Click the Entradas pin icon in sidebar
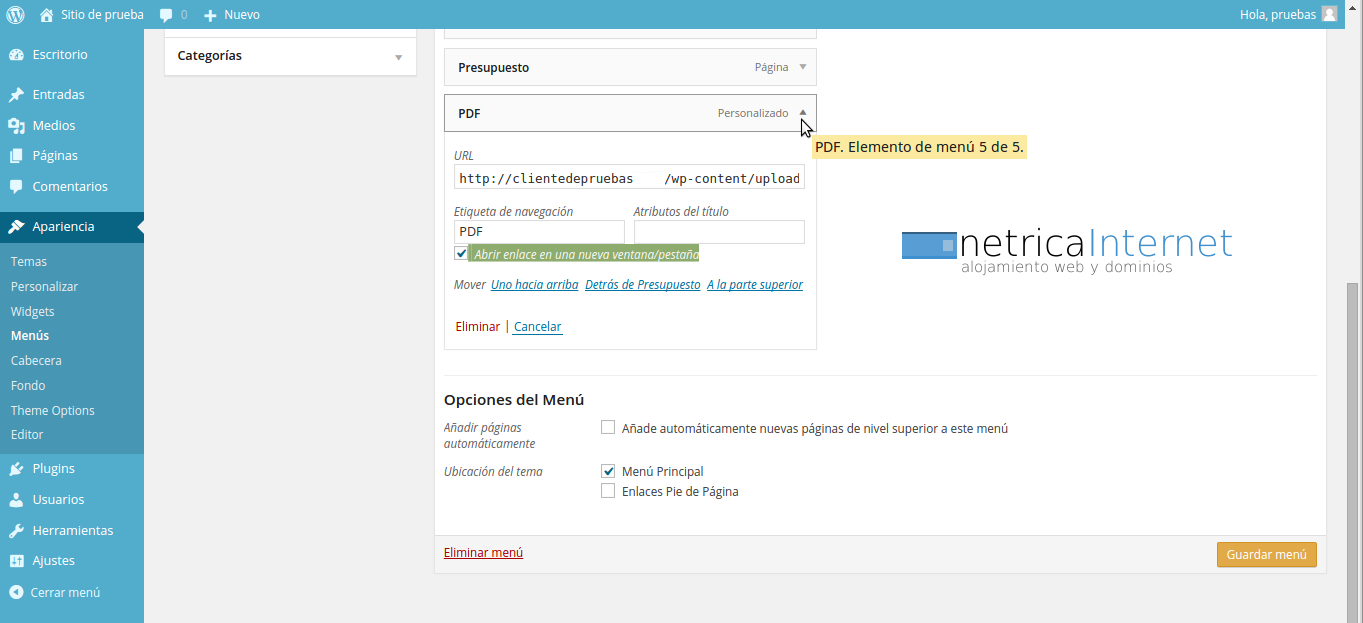The height and width of the screenshot is (623, 1363). tap(16, 95)
